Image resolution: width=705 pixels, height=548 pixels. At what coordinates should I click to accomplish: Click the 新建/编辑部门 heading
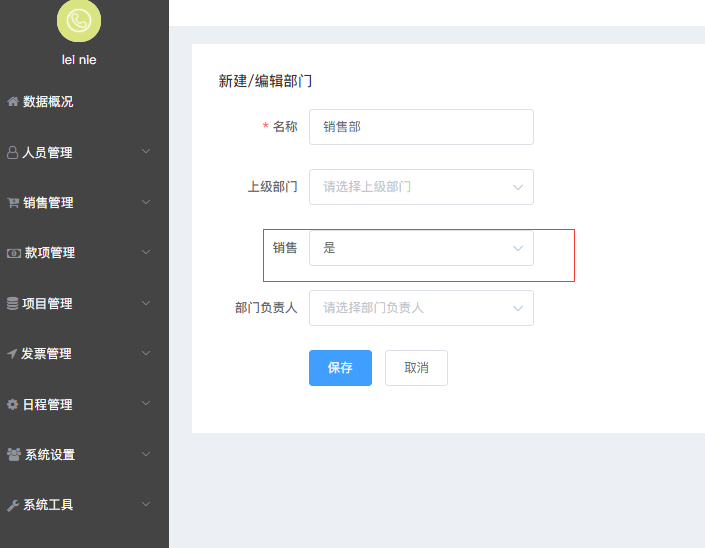point(265,81)
